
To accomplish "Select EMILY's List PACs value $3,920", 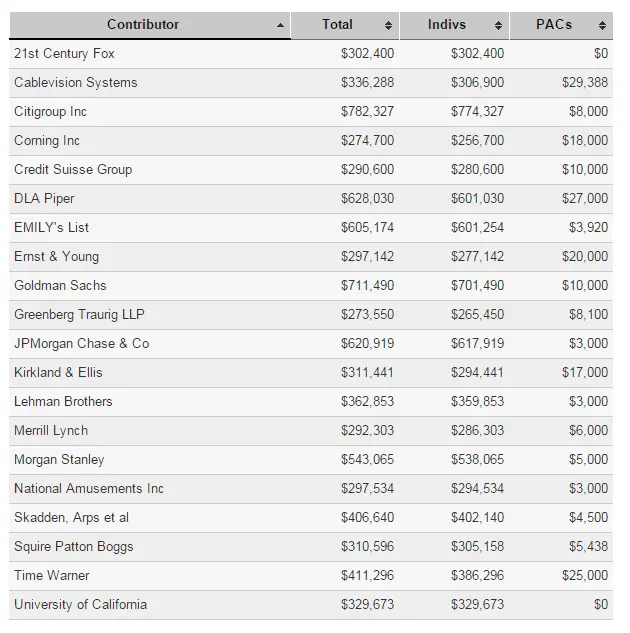I will coord(588,227).
